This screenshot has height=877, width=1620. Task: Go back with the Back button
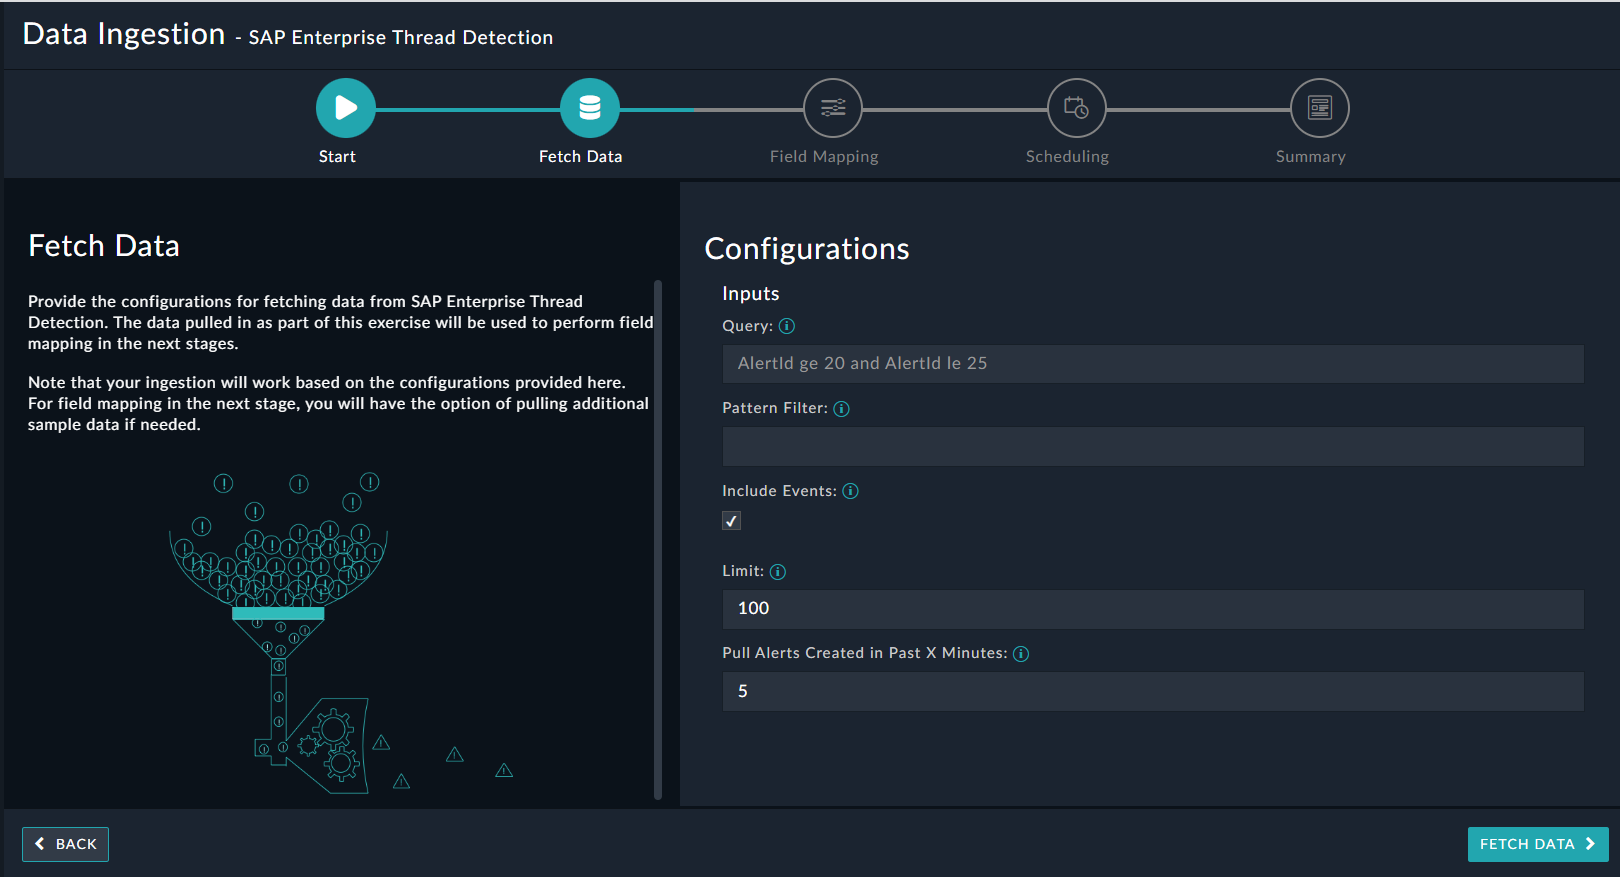[66, 844]
